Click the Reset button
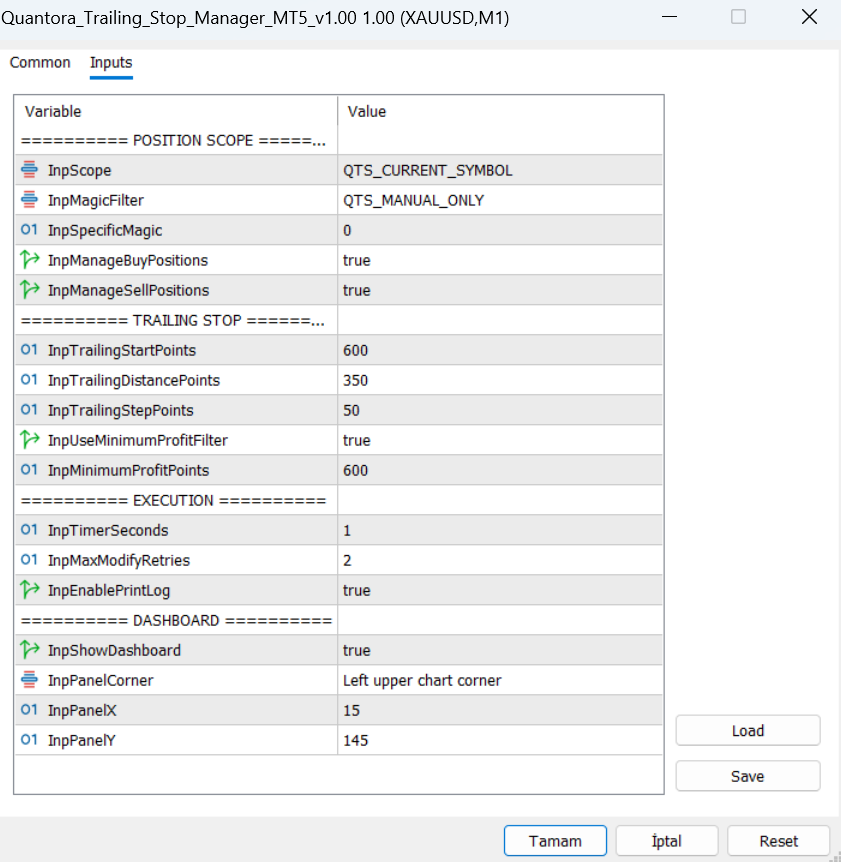Viewport: 841px width, 862px height. tap(778, 841)
